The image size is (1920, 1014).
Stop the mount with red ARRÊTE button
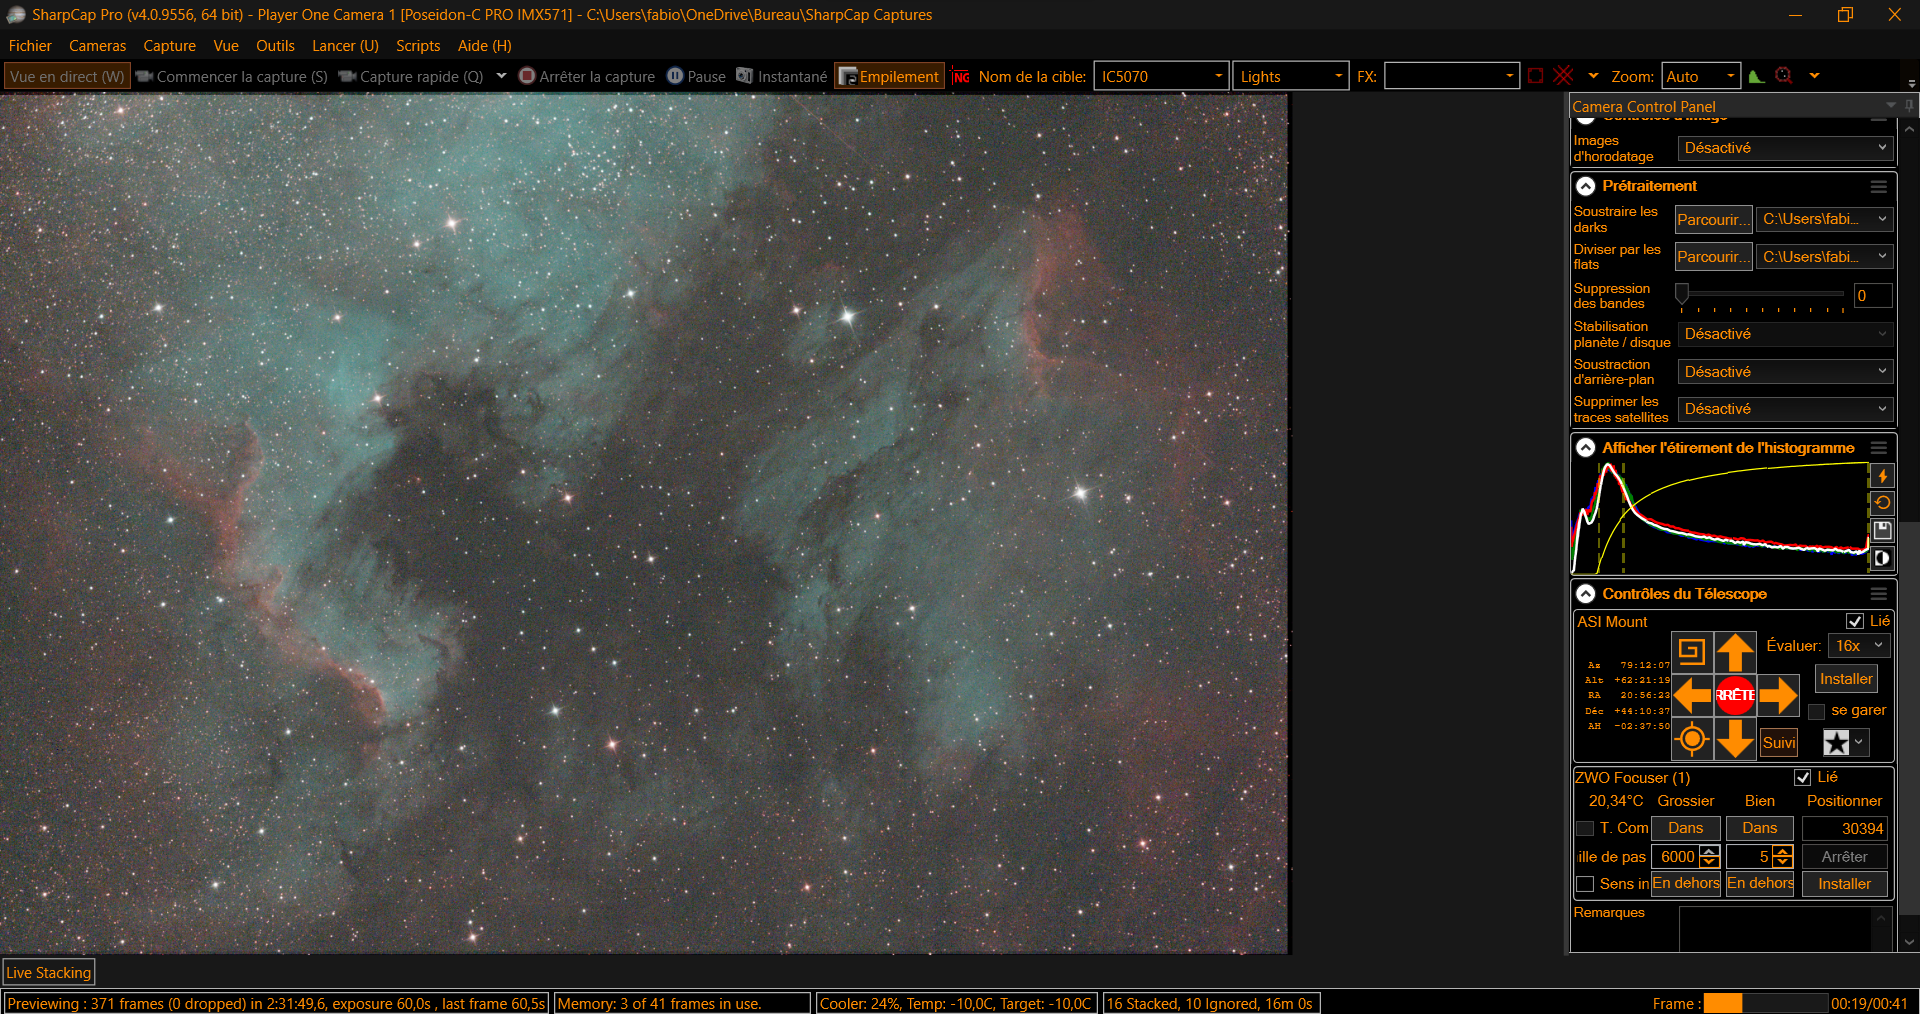click(x=1736, y=695)
